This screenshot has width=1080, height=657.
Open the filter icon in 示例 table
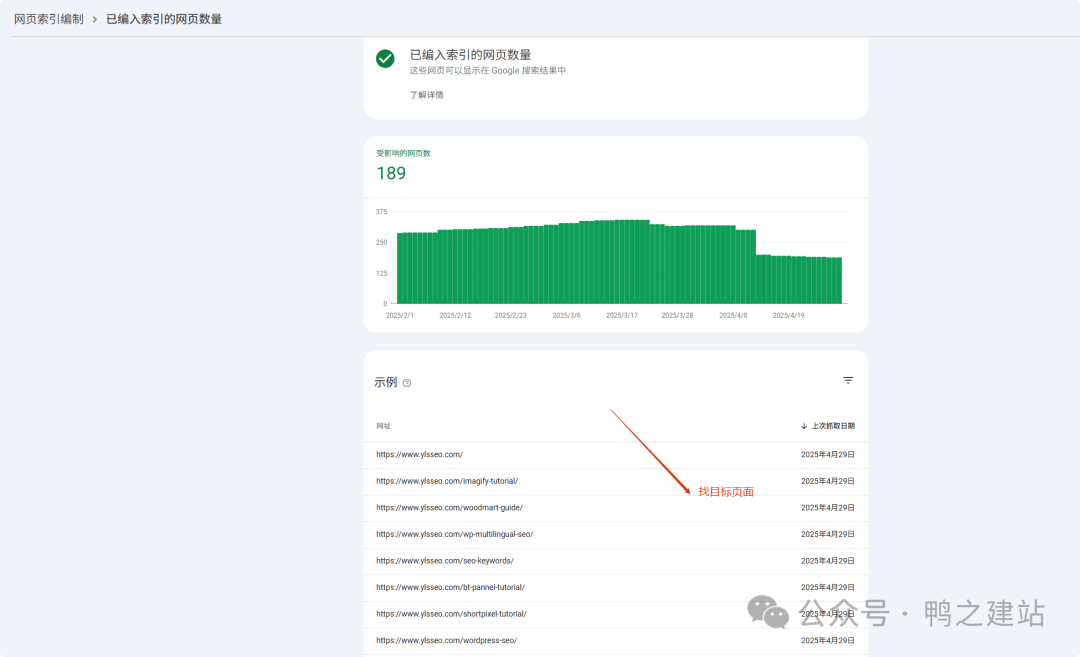(848, 381)
